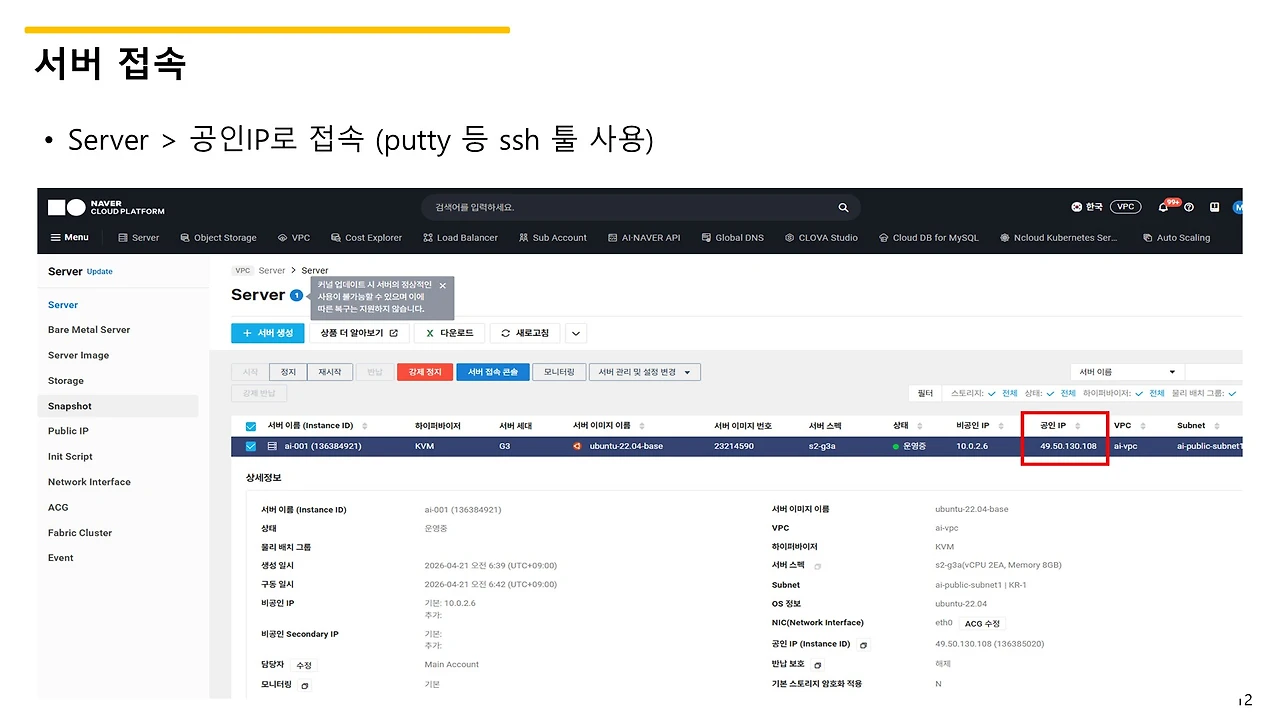Image resolution: width=1280 pixels, height=720 pixels.
Task: Click the search magnifier in search bar
Action: point(843,207)
